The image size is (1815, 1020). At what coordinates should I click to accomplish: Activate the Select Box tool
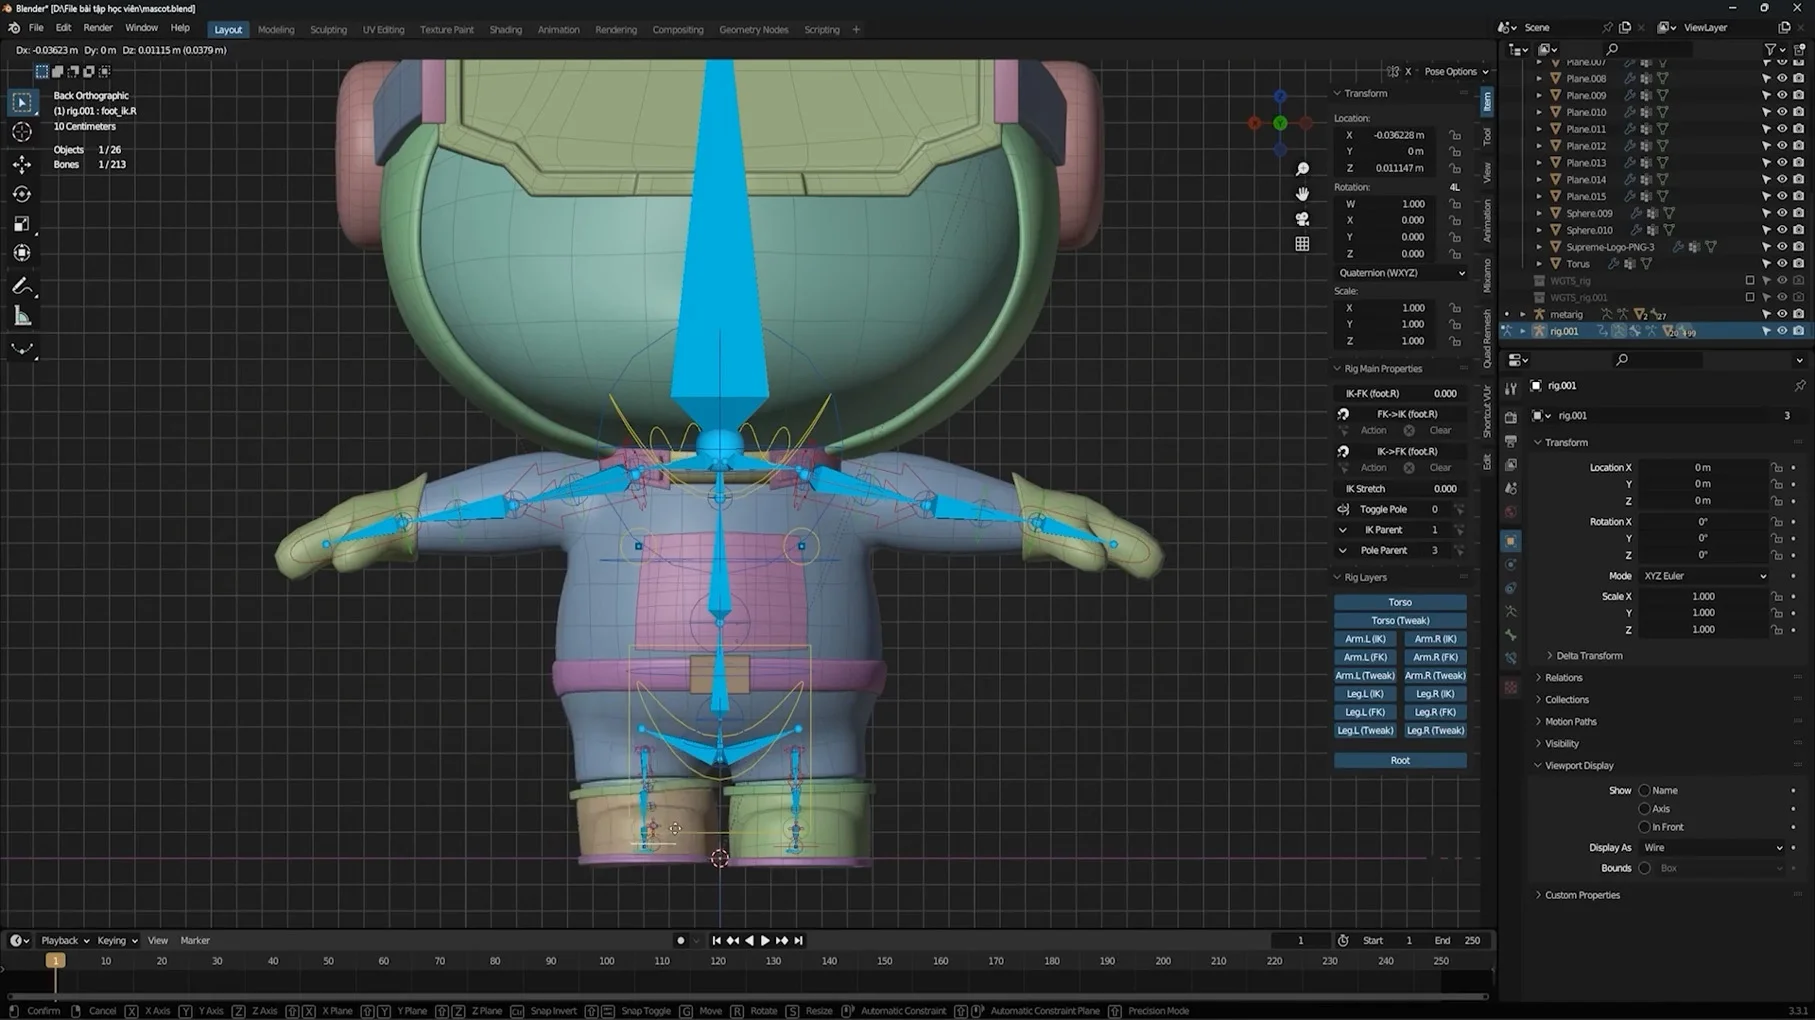point(22,102)
